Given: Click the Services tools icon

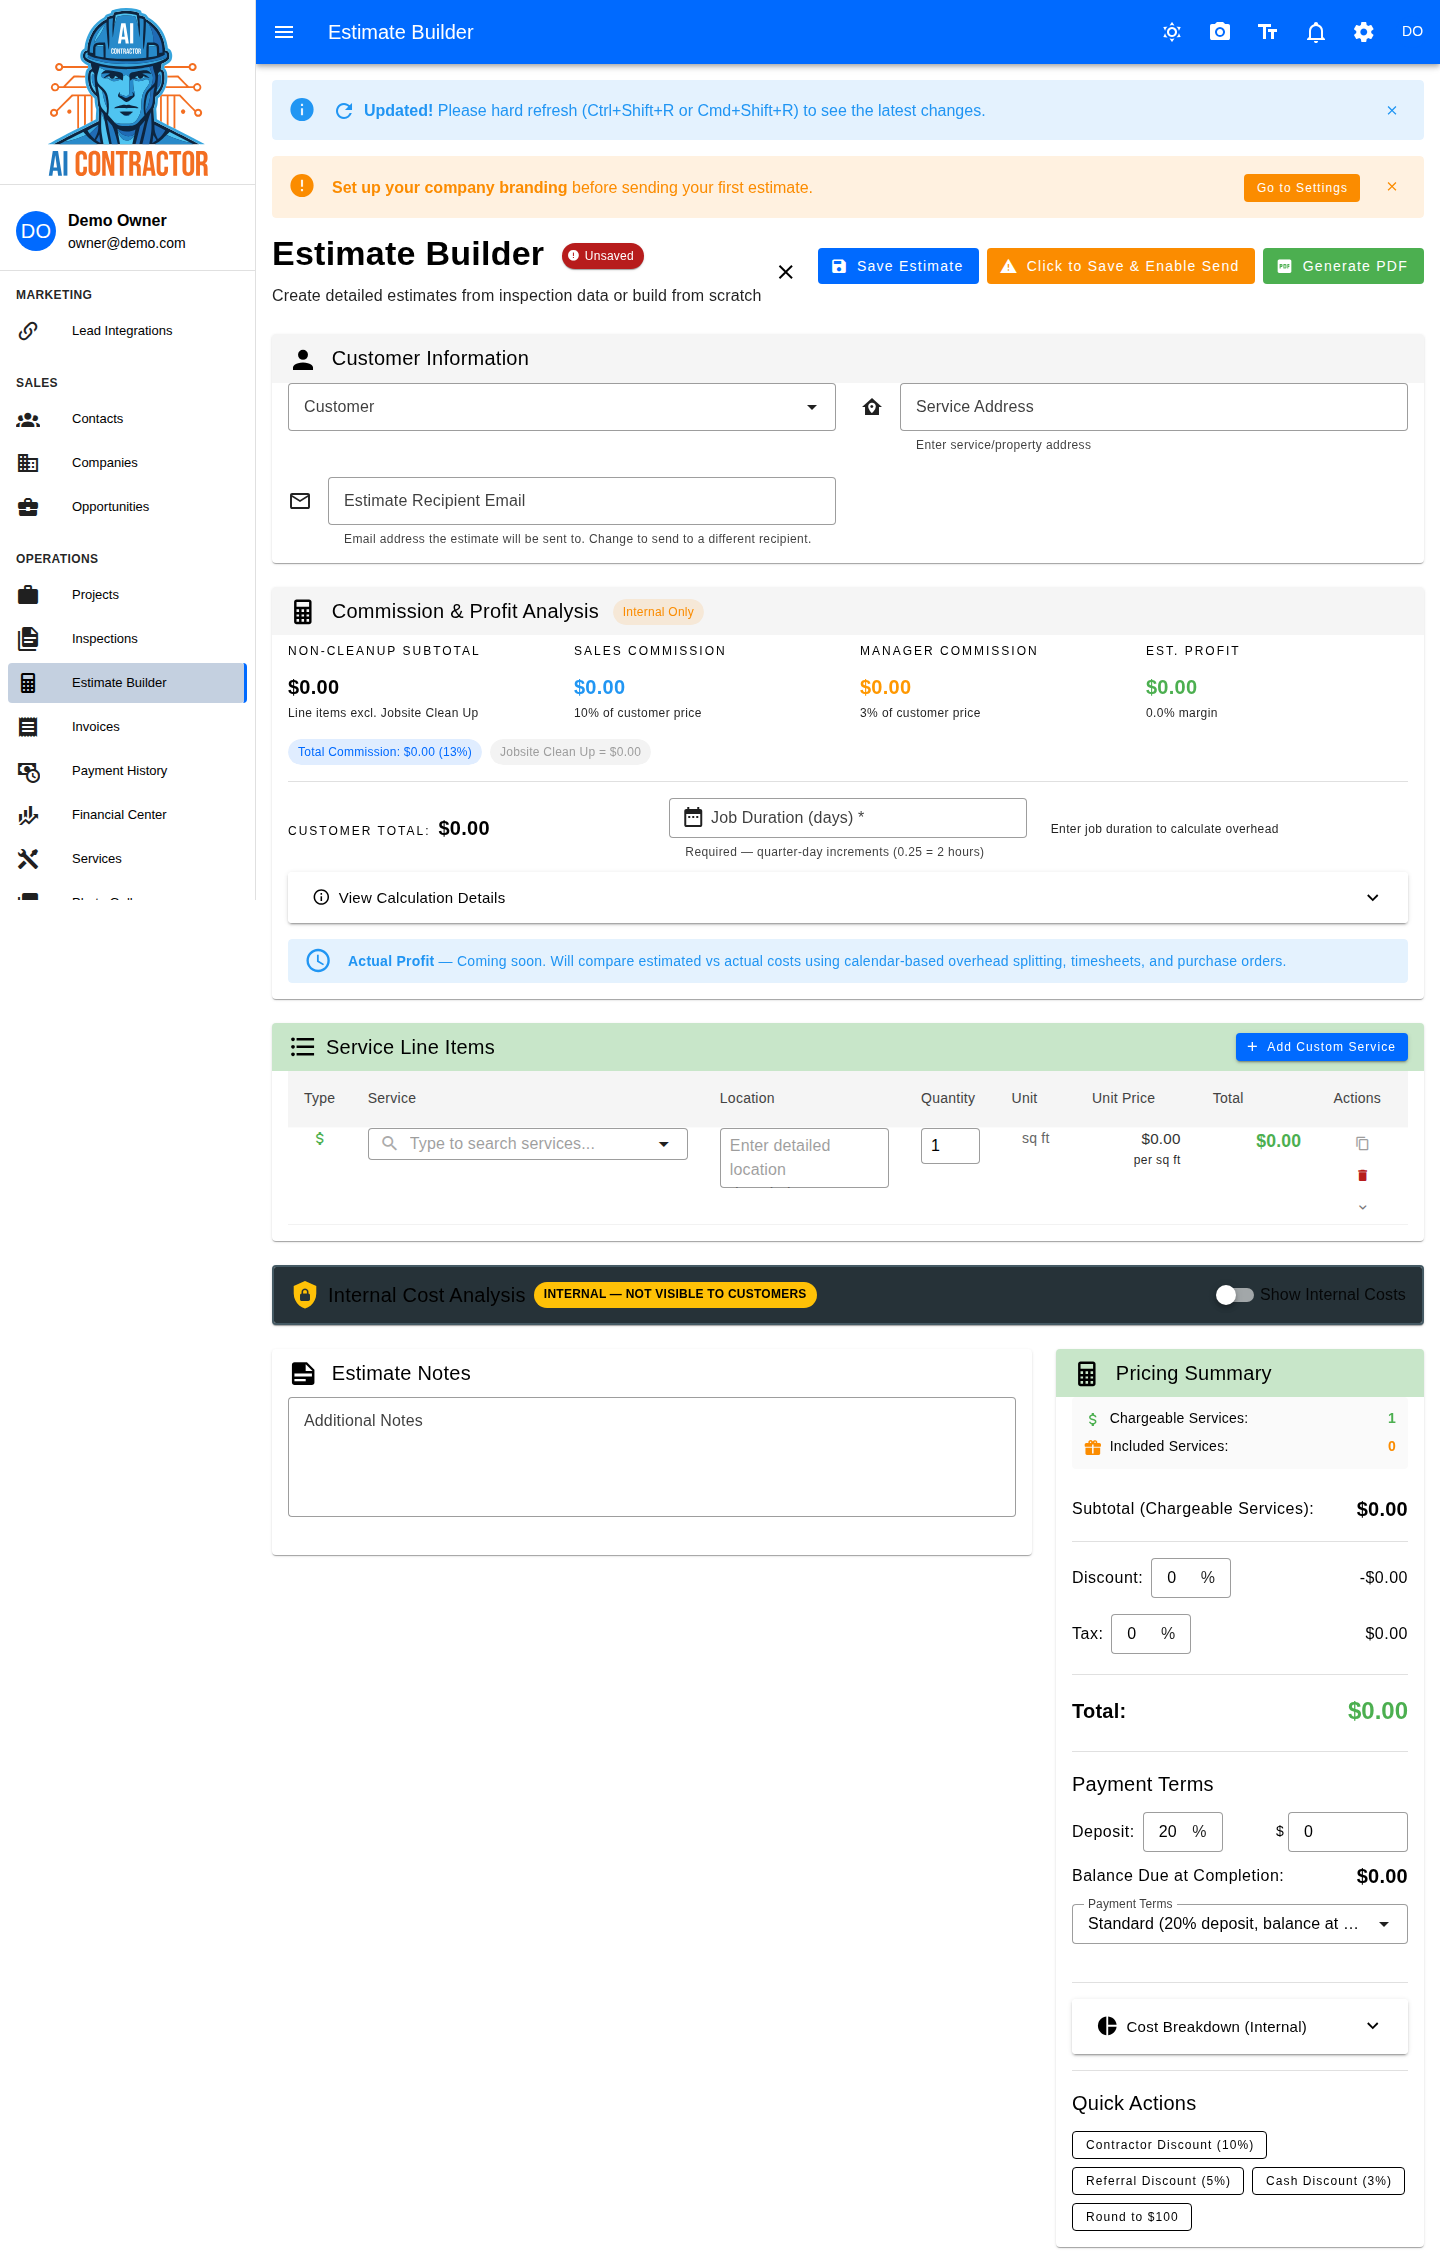Looking at the screenshot, I should point(28,859).
